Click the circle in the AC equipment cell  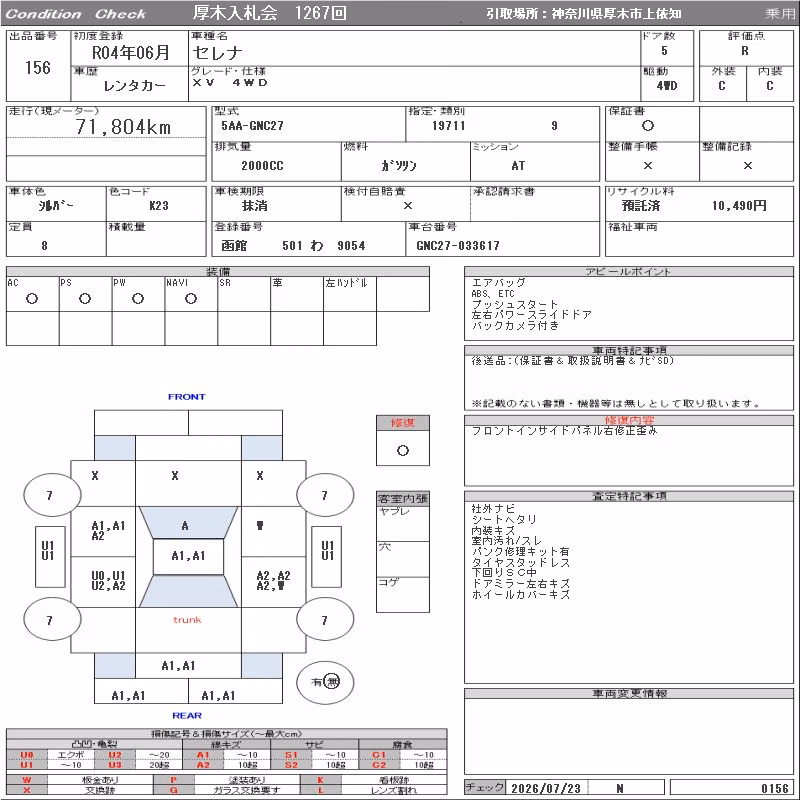(x=32, y=298)
